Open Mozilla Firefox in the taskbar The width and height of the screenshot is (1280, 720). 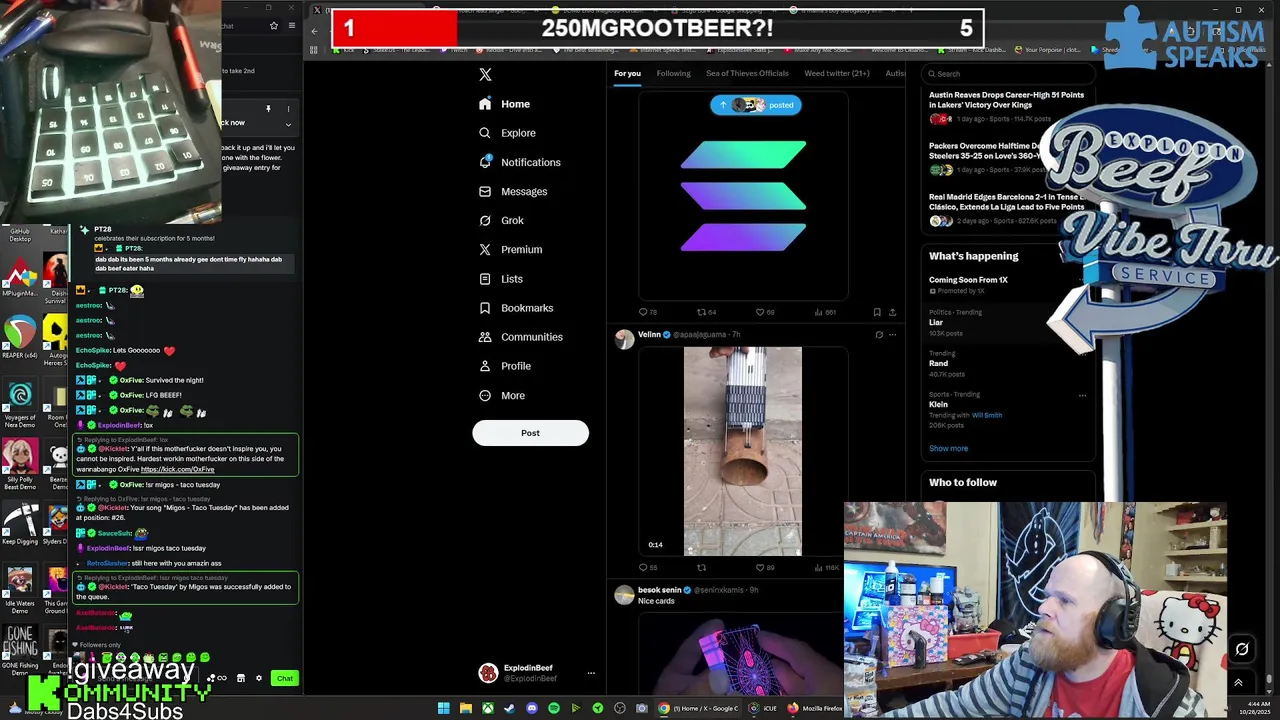coord(815,708)
